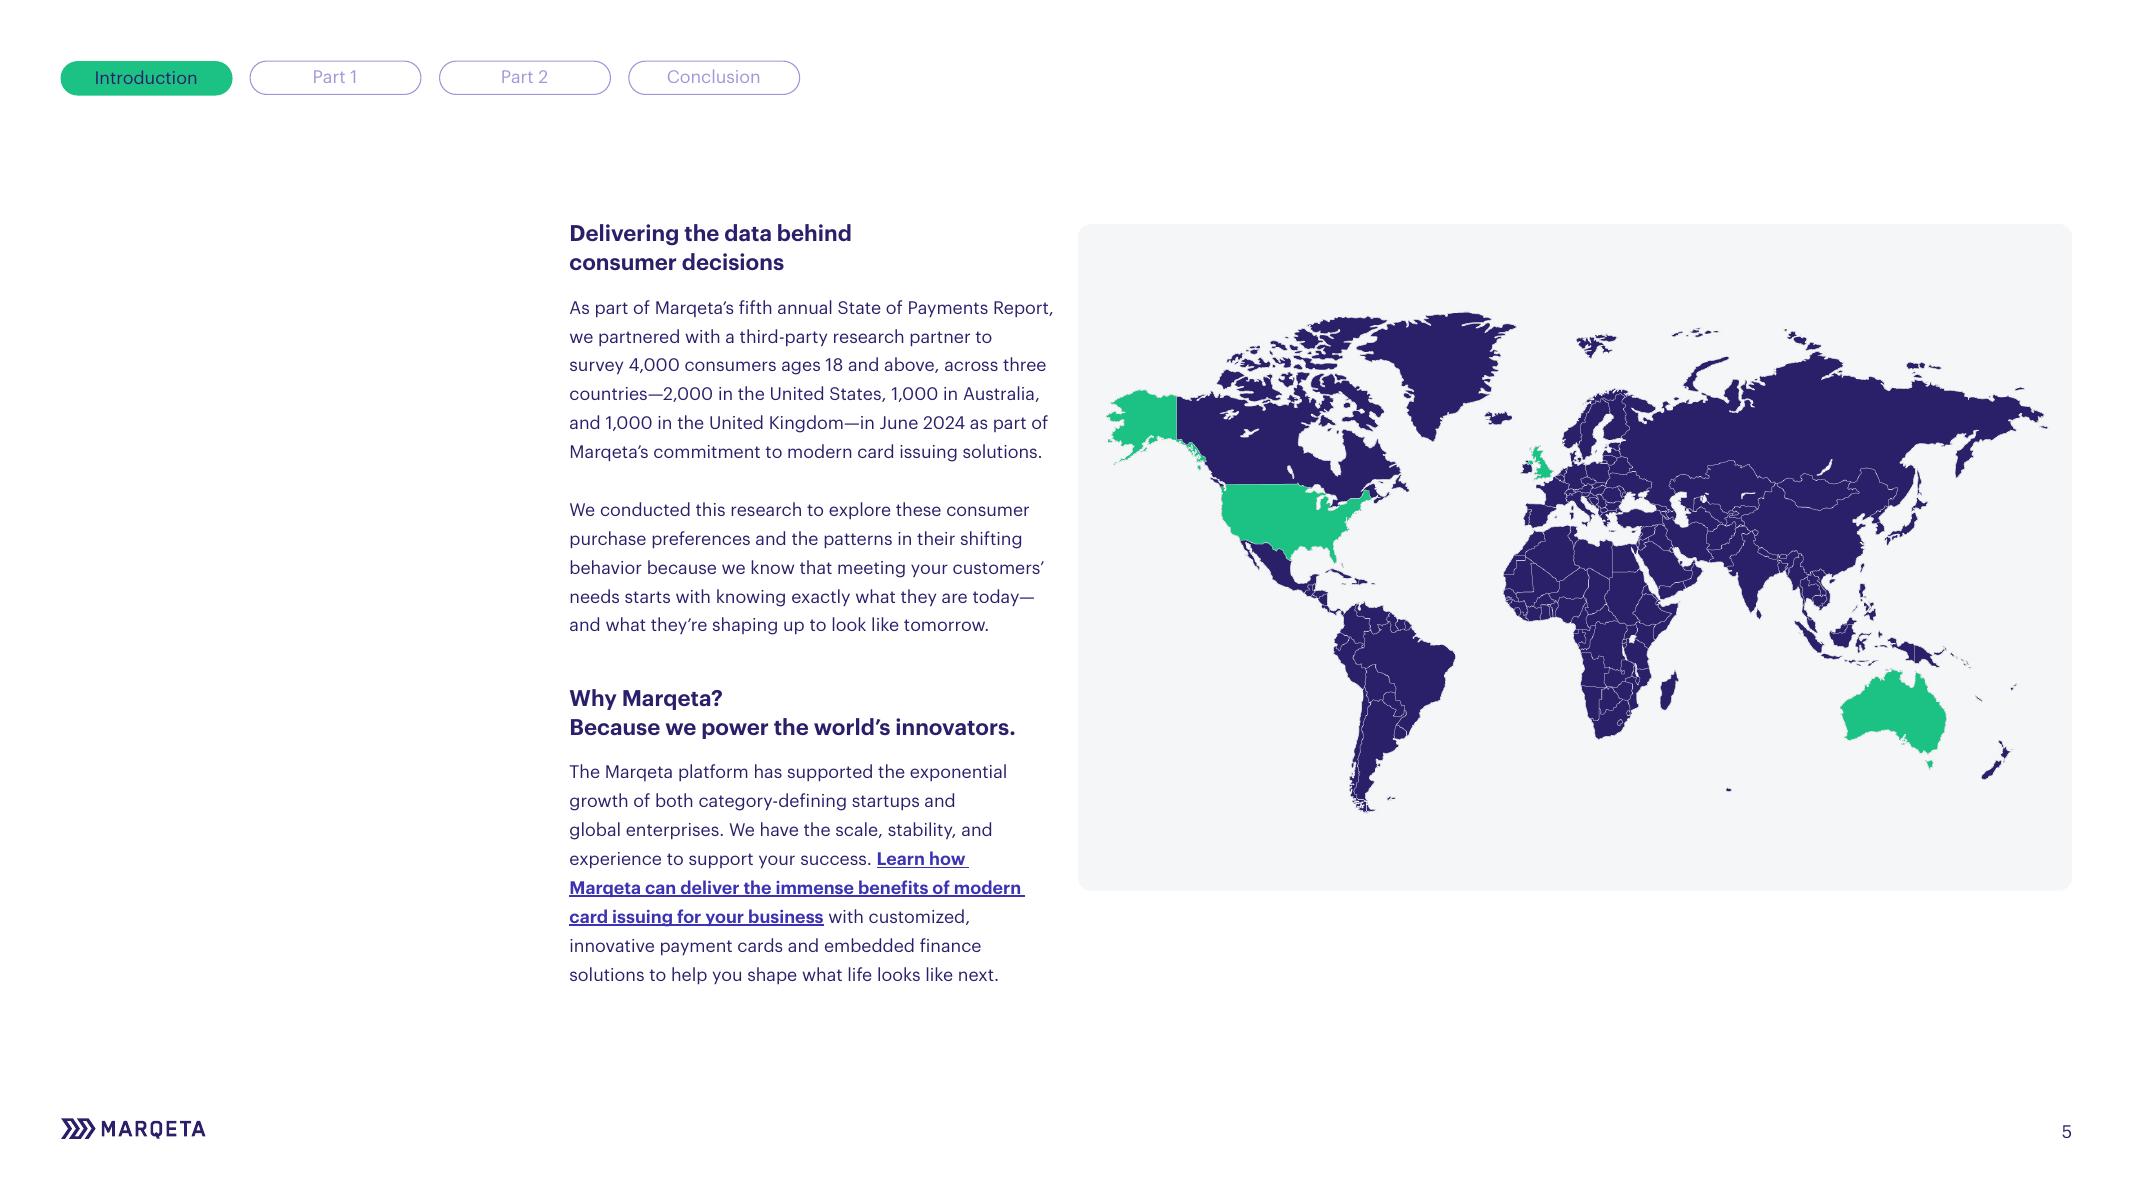Click Madagascar island on the map
This screenshot has height=1200, width=2134.
pyautogui.click(x=1667, y=690)
